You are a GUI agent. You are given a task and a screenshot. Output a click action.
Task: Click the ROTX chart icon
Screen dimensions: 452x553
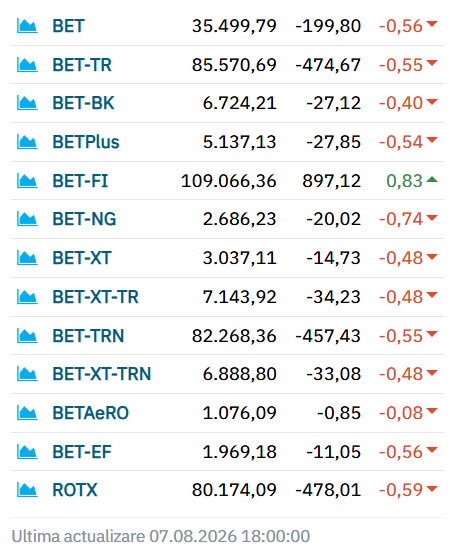27,490
